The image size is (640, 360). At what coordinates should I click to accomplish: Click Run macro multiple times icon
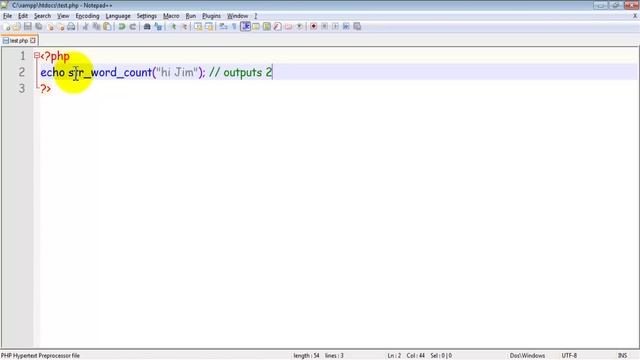point(346,27)
